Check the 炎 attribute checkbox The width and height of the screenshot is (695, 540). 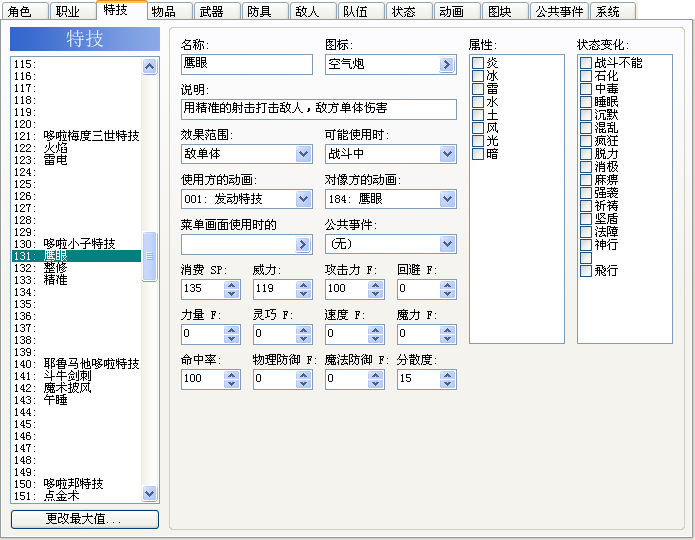point(477,63)
